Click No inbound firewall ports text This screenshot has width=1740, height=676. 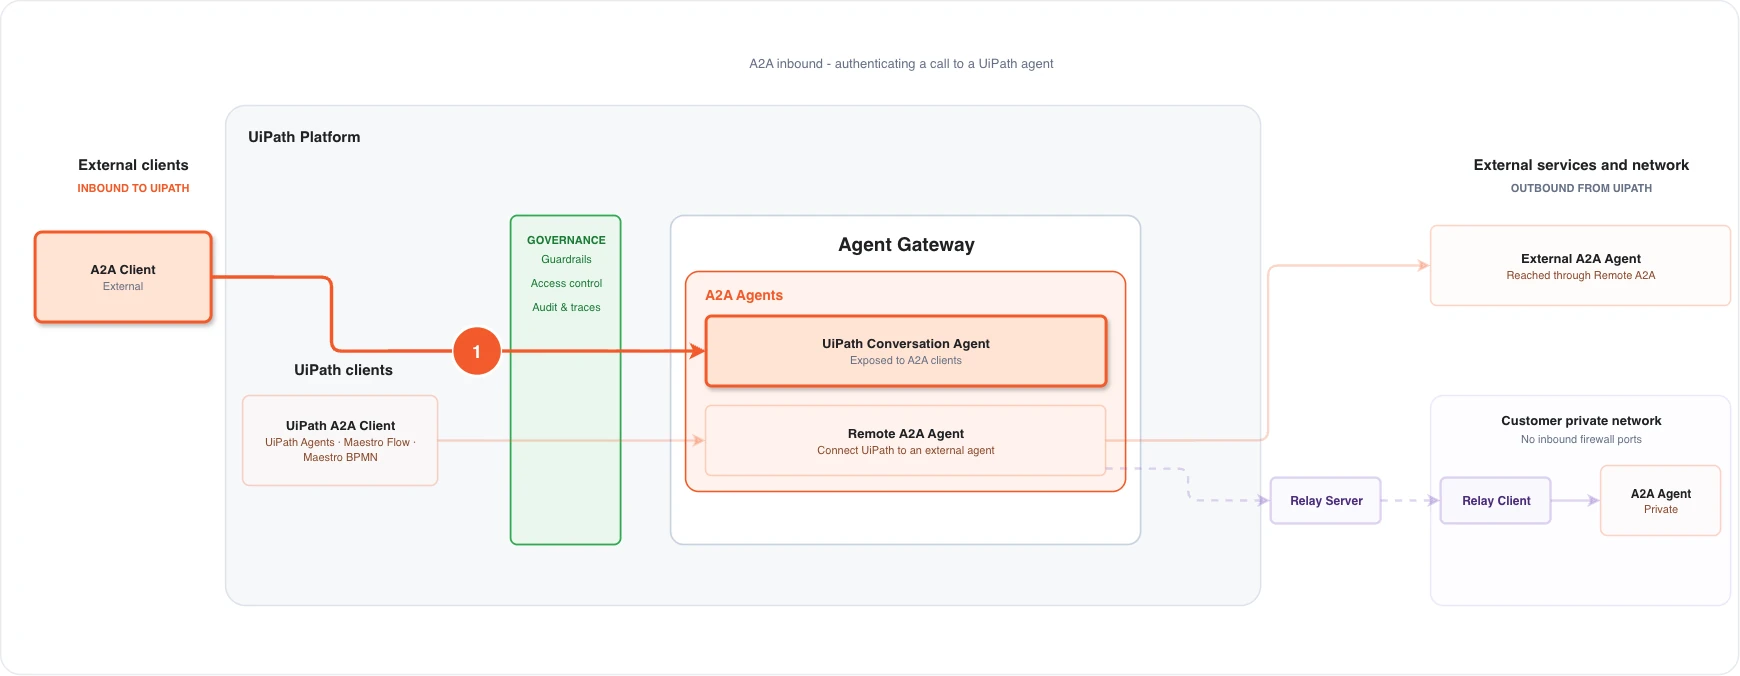pos(1581,439)
